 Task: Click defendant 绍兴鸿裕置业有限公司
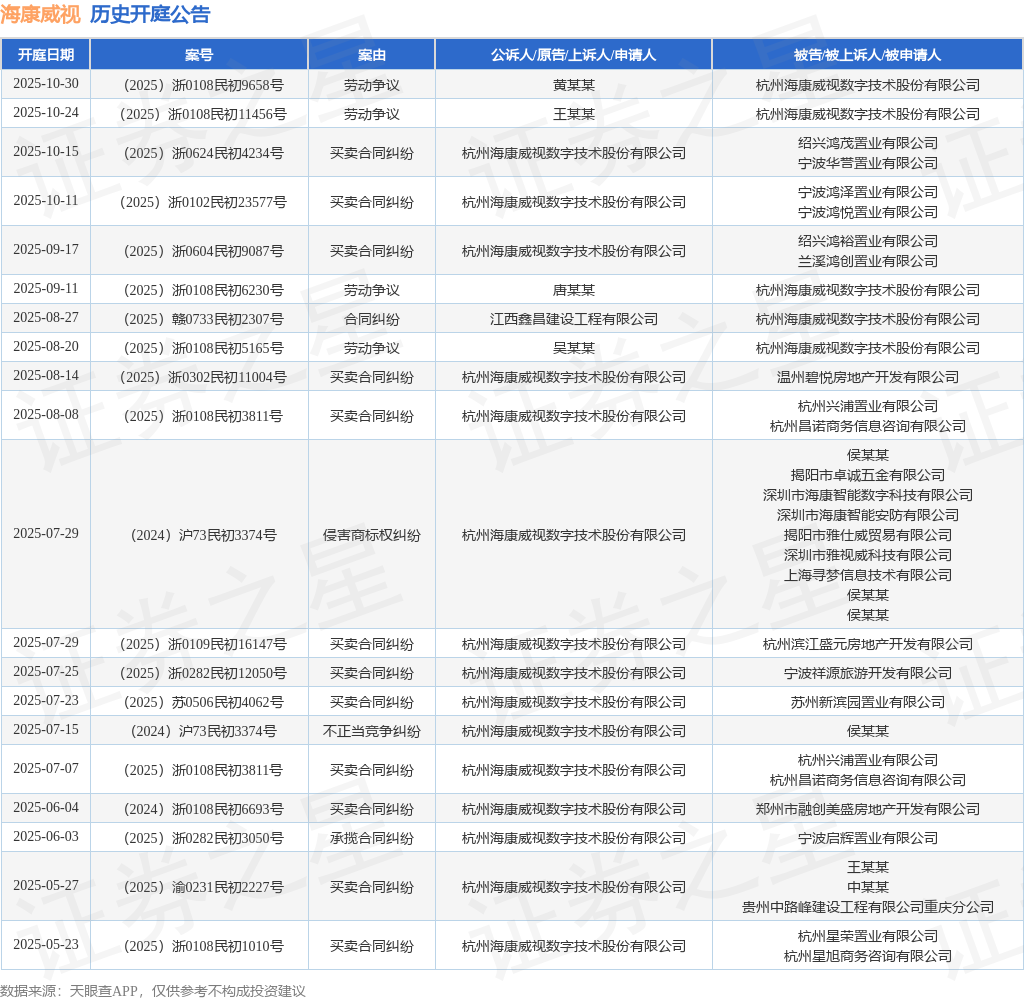pos(867,241)
